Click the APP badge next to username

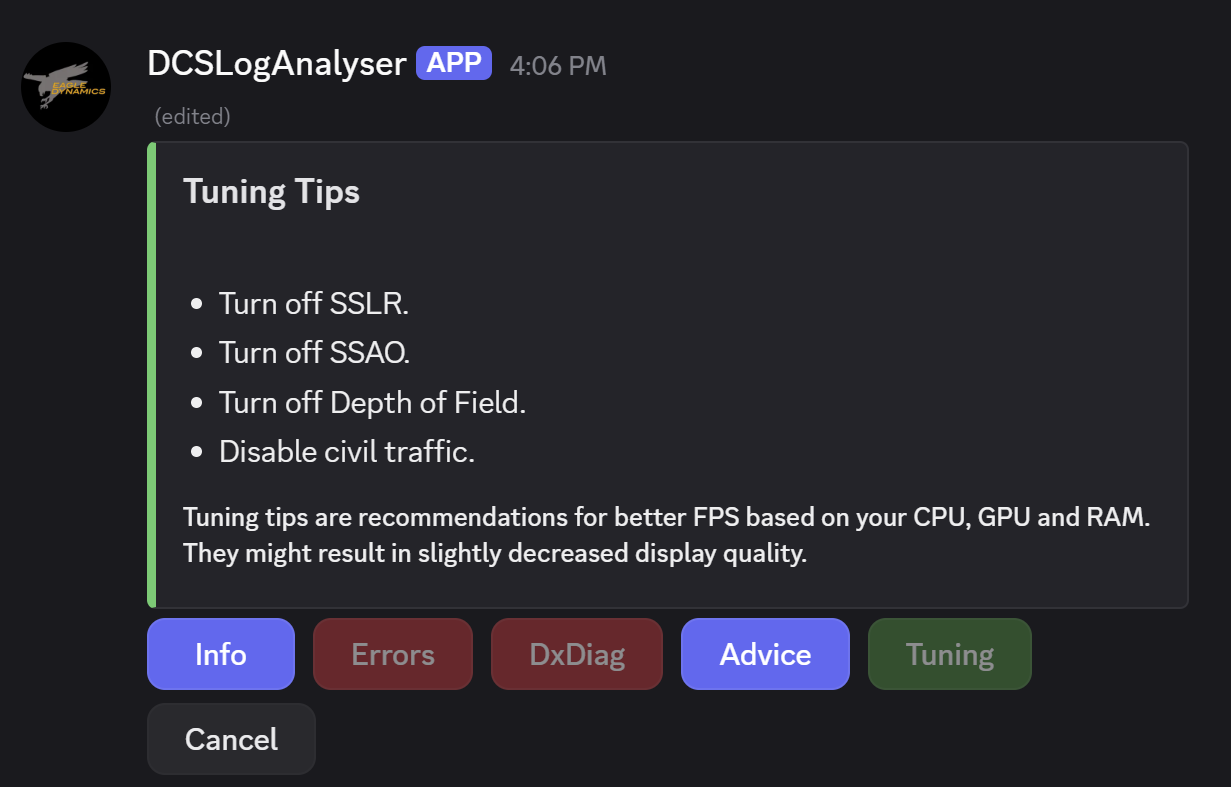(x=454, y=63)
